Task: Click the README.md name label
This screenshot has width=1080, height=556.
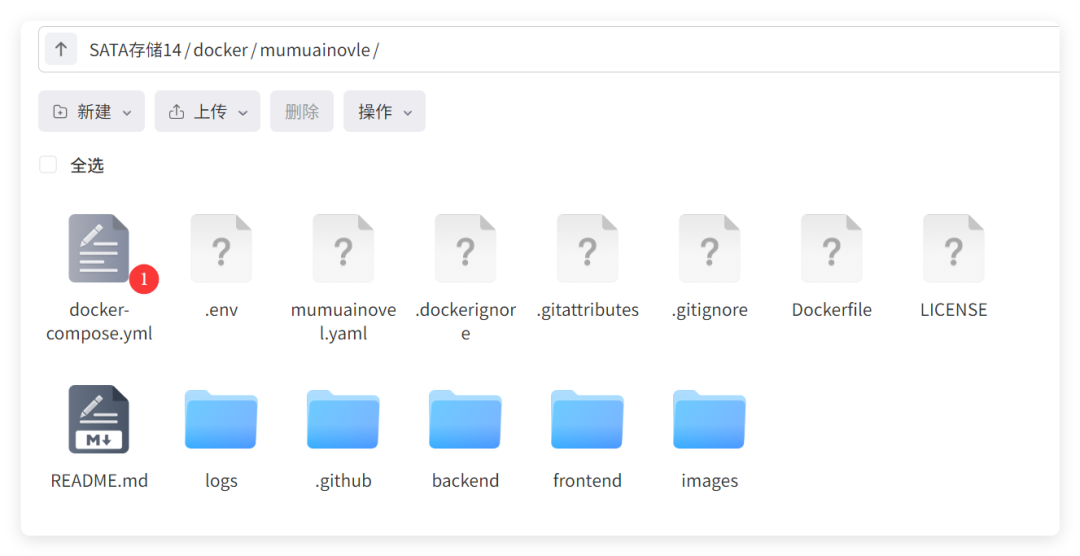Action: tap(99, 481)
